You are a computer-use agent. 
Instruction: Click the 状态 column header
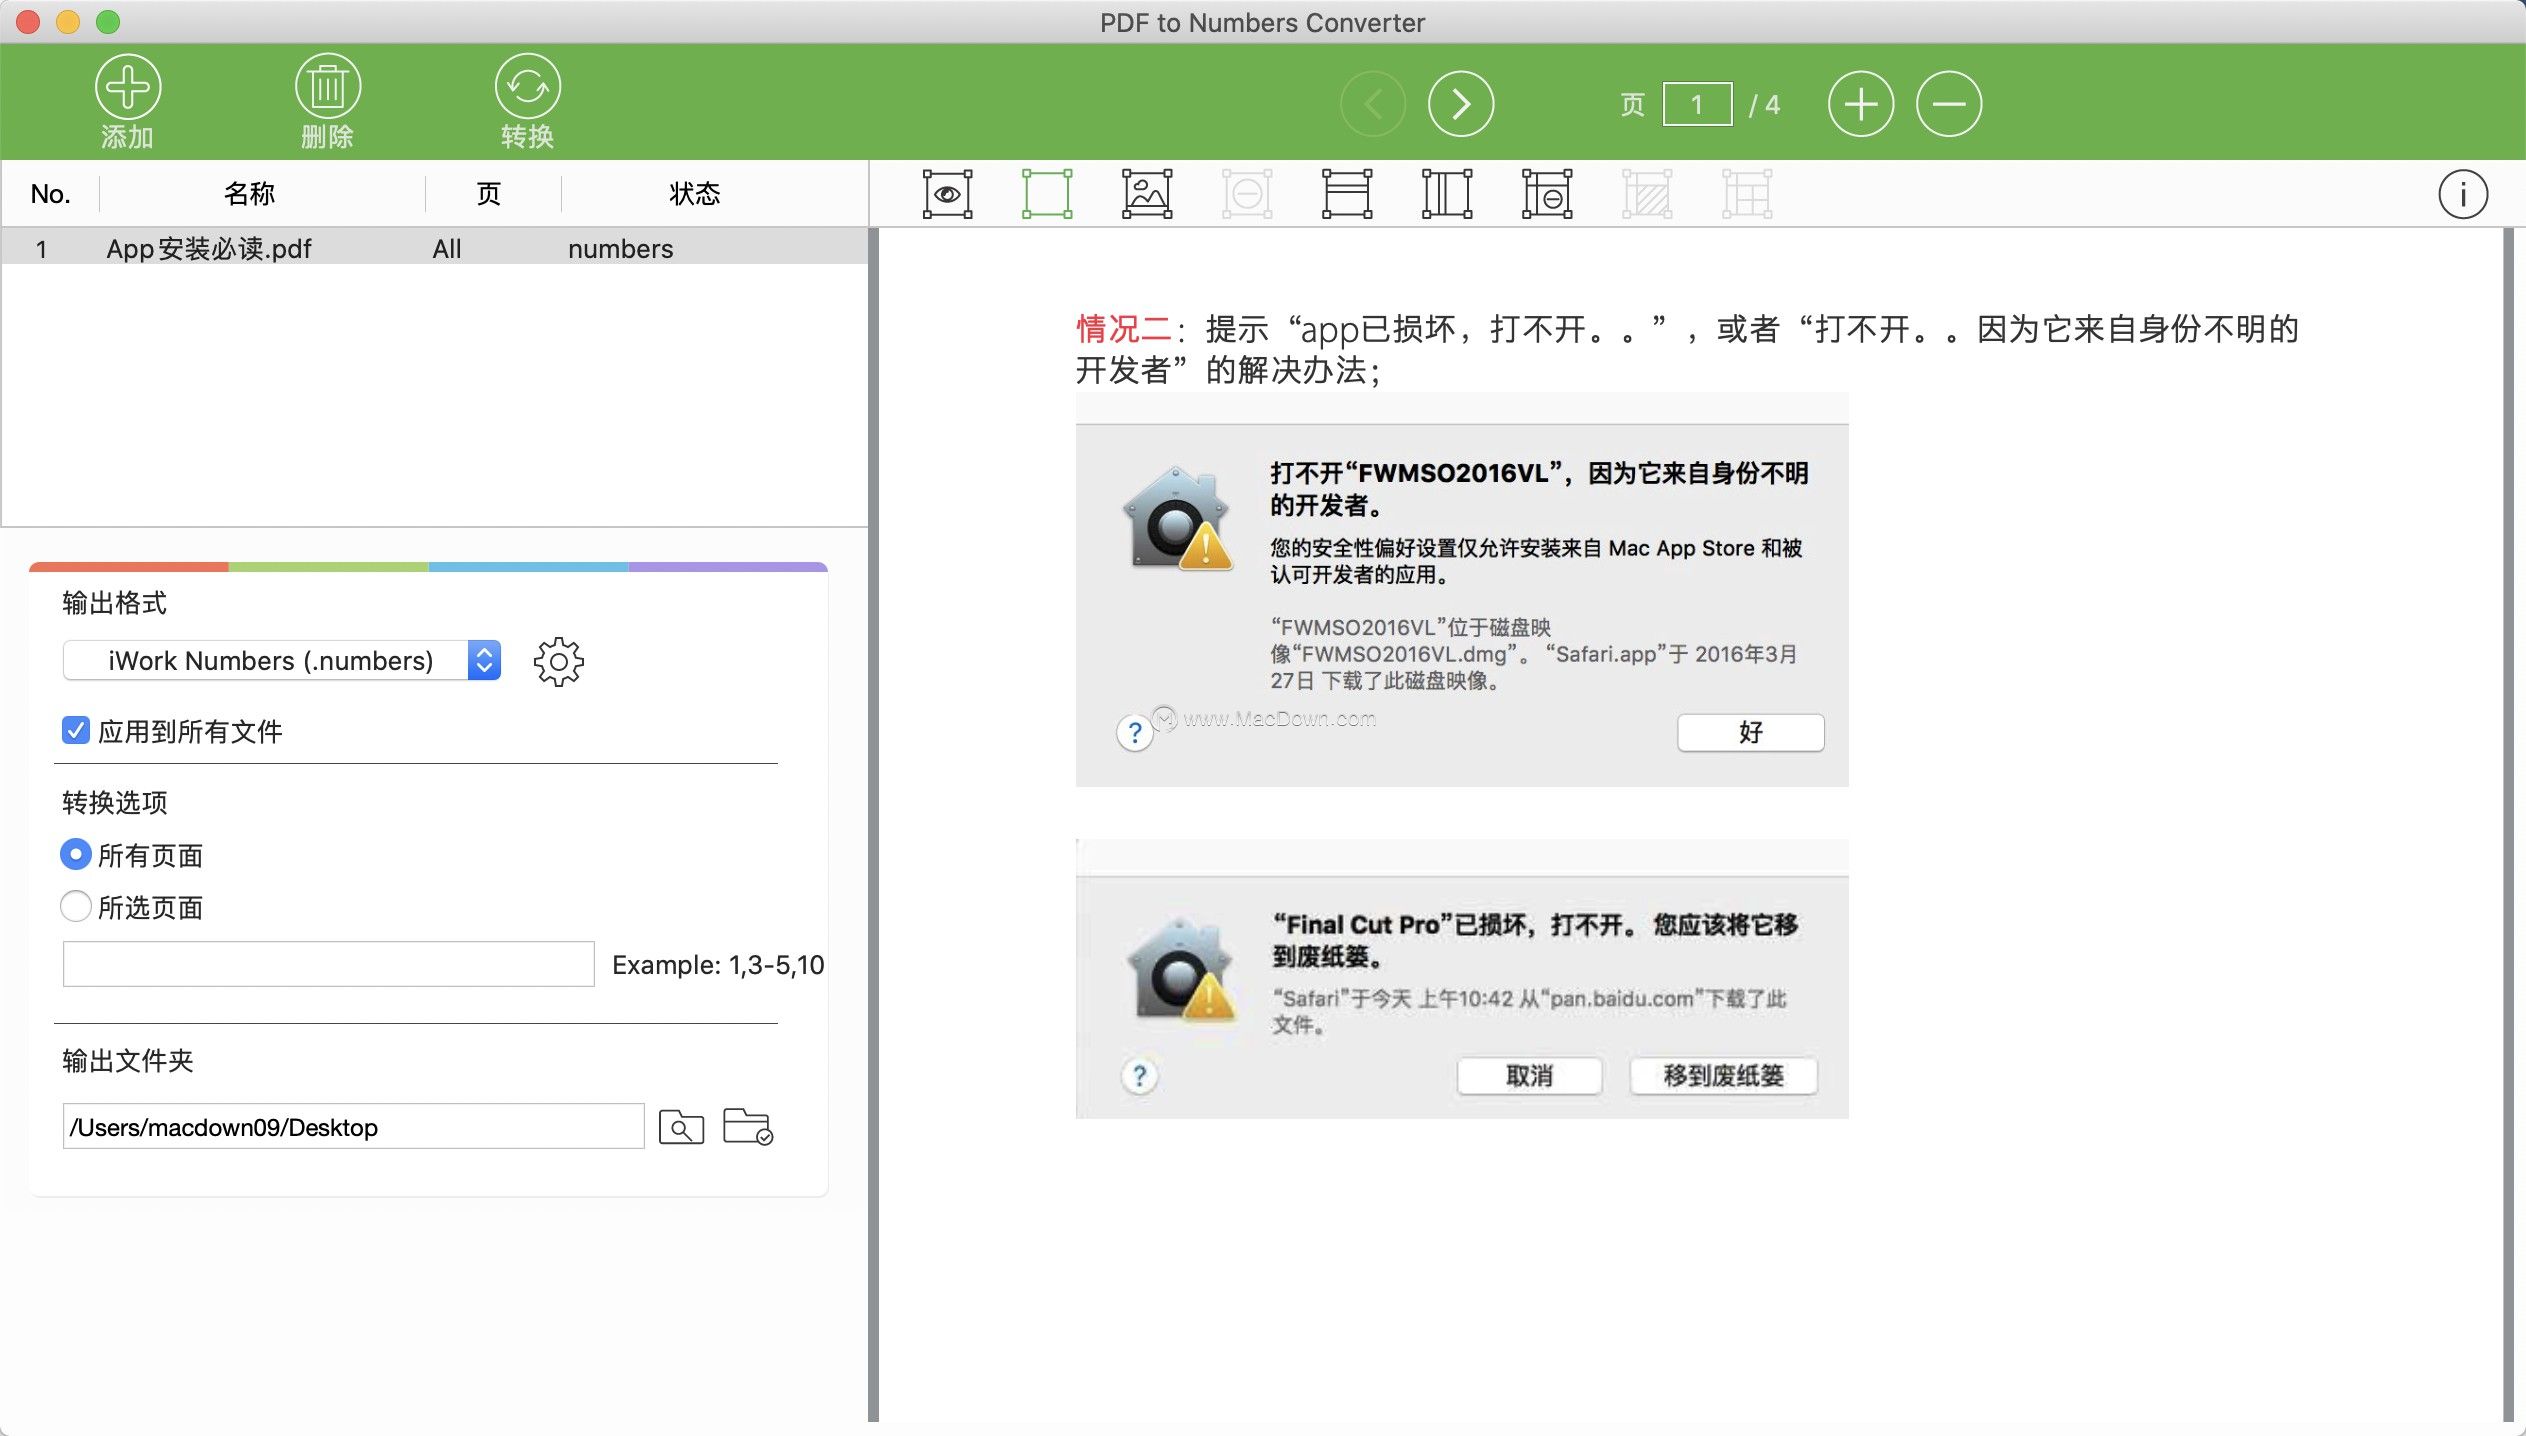point(694,193)
